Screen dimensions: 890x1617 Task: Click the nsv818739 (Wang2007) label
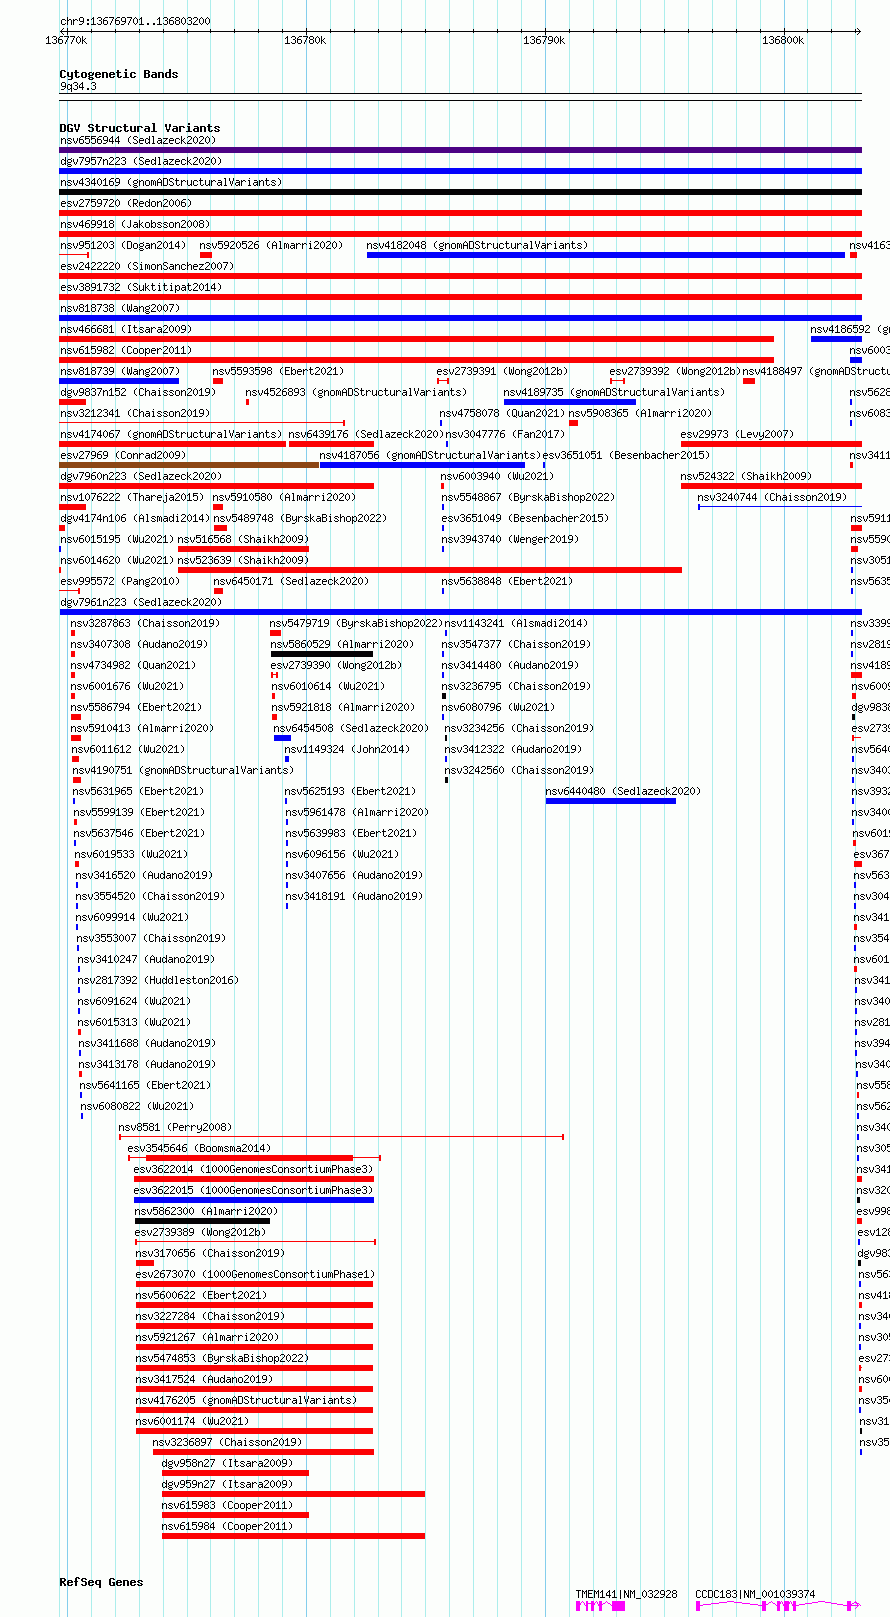point(120,371)
